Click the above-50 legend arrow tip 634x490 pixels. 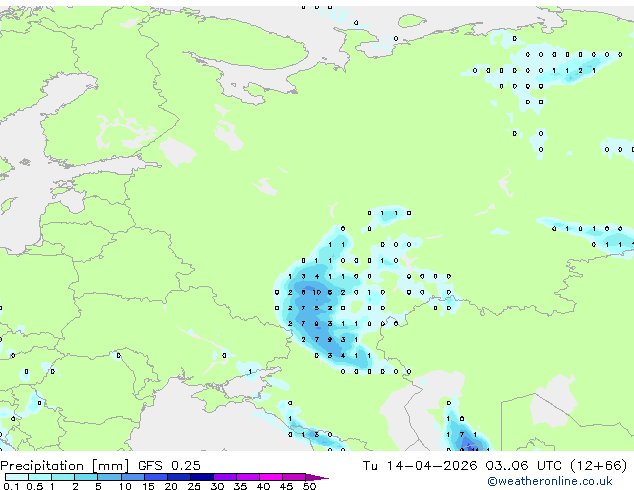pyautogui.click(x=317, y=477)
